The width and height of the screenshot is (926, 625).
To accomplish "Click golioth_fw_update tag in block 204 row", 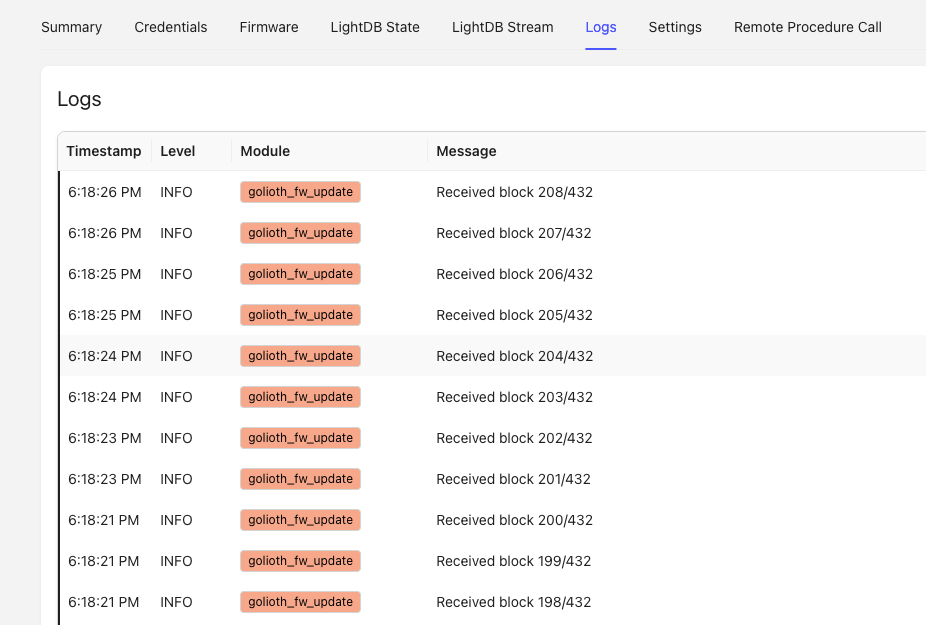I will tap(300, 356).
